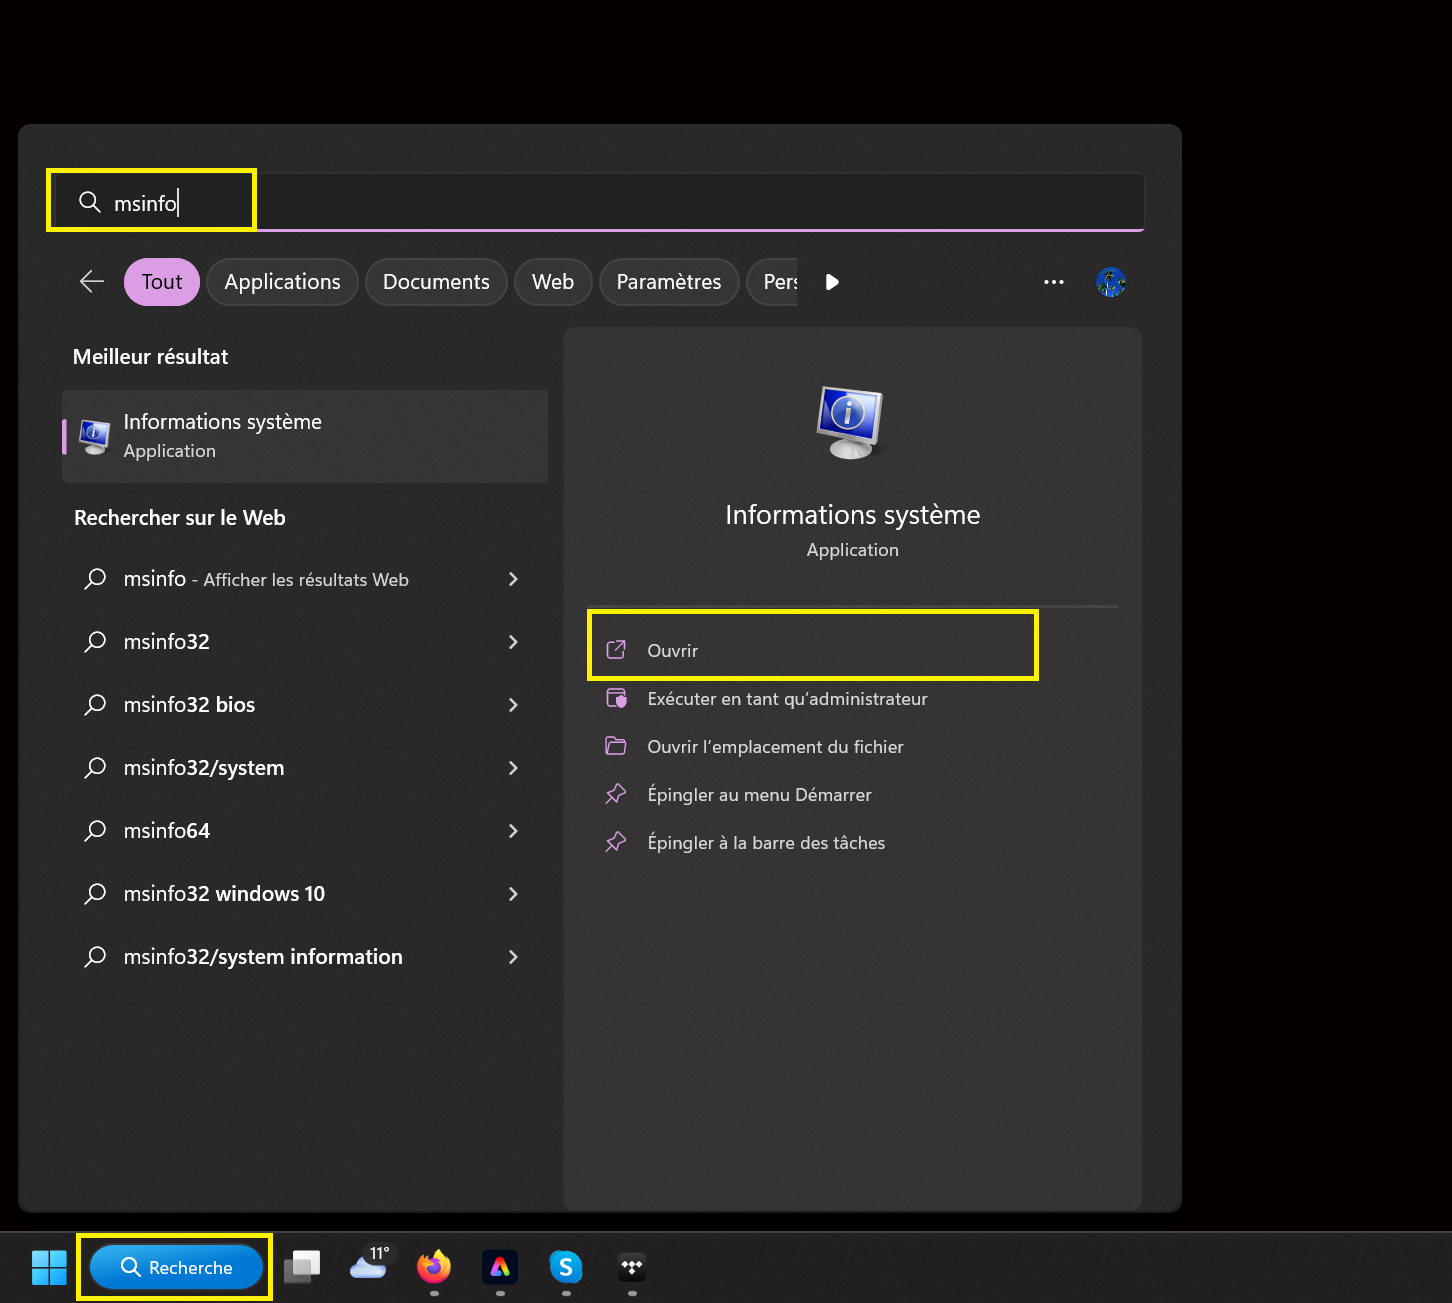The width and height of the screenshot is (1452, 1303).
Task: Switch to the Applications filter tab
Action: tap(282, 282)
